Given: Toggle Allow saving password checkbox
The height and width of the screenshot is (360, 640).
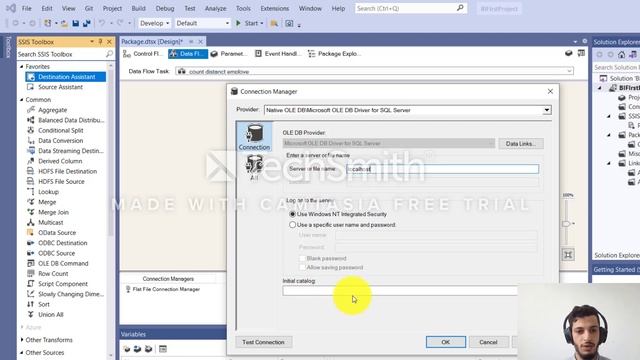Looking at the screenshot, I should 302,267.
